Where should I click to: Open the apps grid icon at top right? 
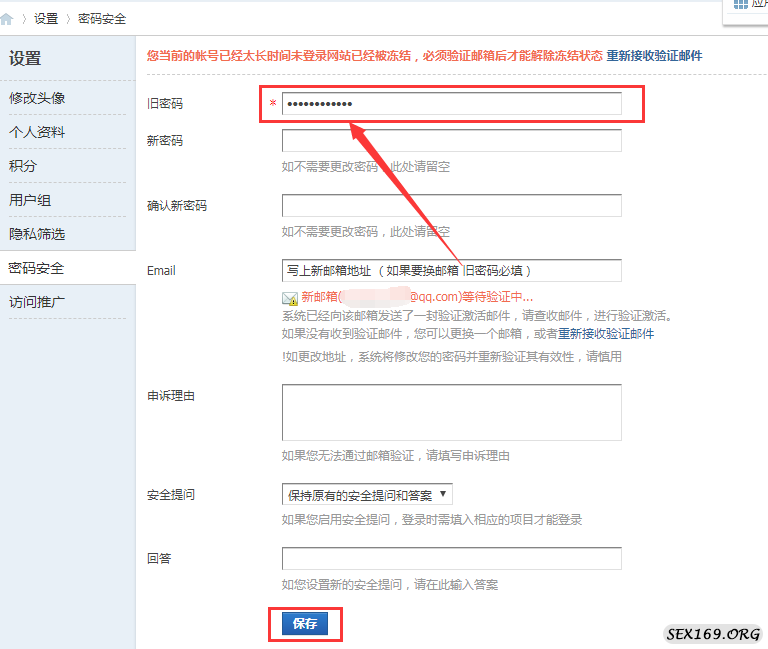(741, 4)
